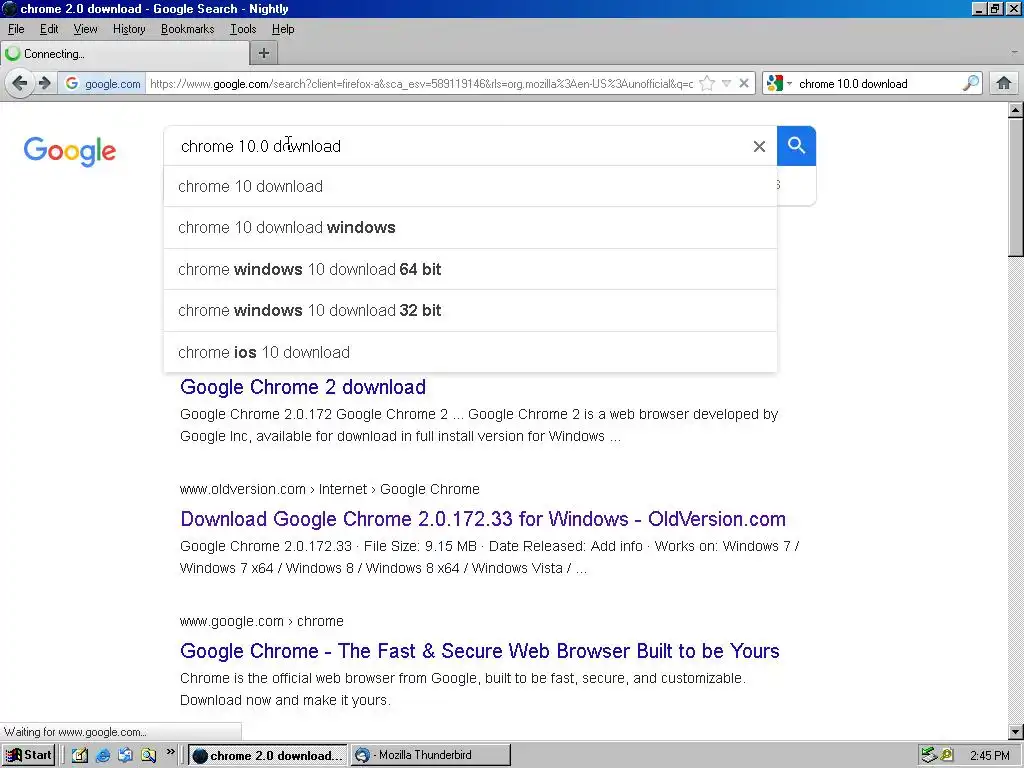The height and width of the screenshot is (768, 1024).
Task: Open the History menu
Action: tap(129, 29)
